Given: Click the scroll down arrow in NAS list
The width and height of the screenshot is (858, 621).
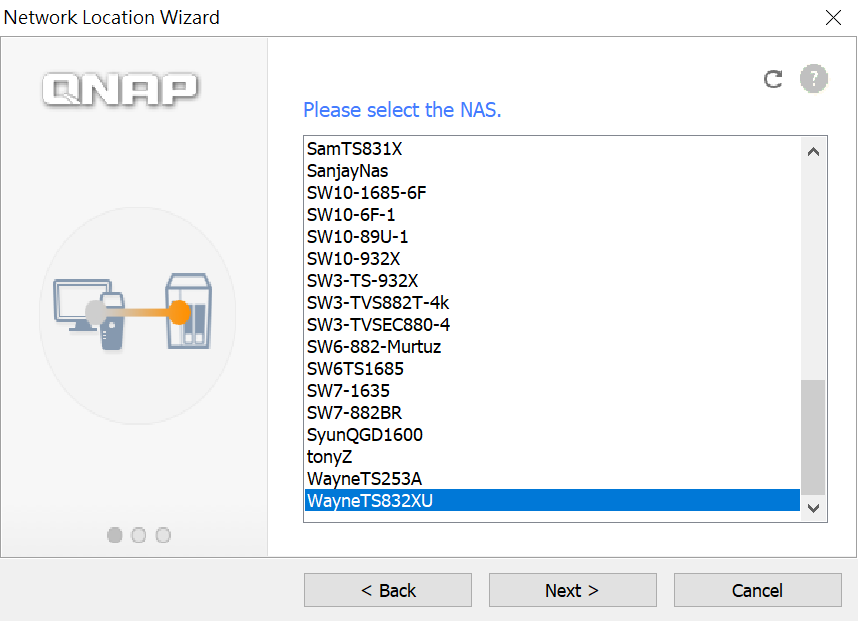Looking at the screenshot, I should [x=814, y=508].
